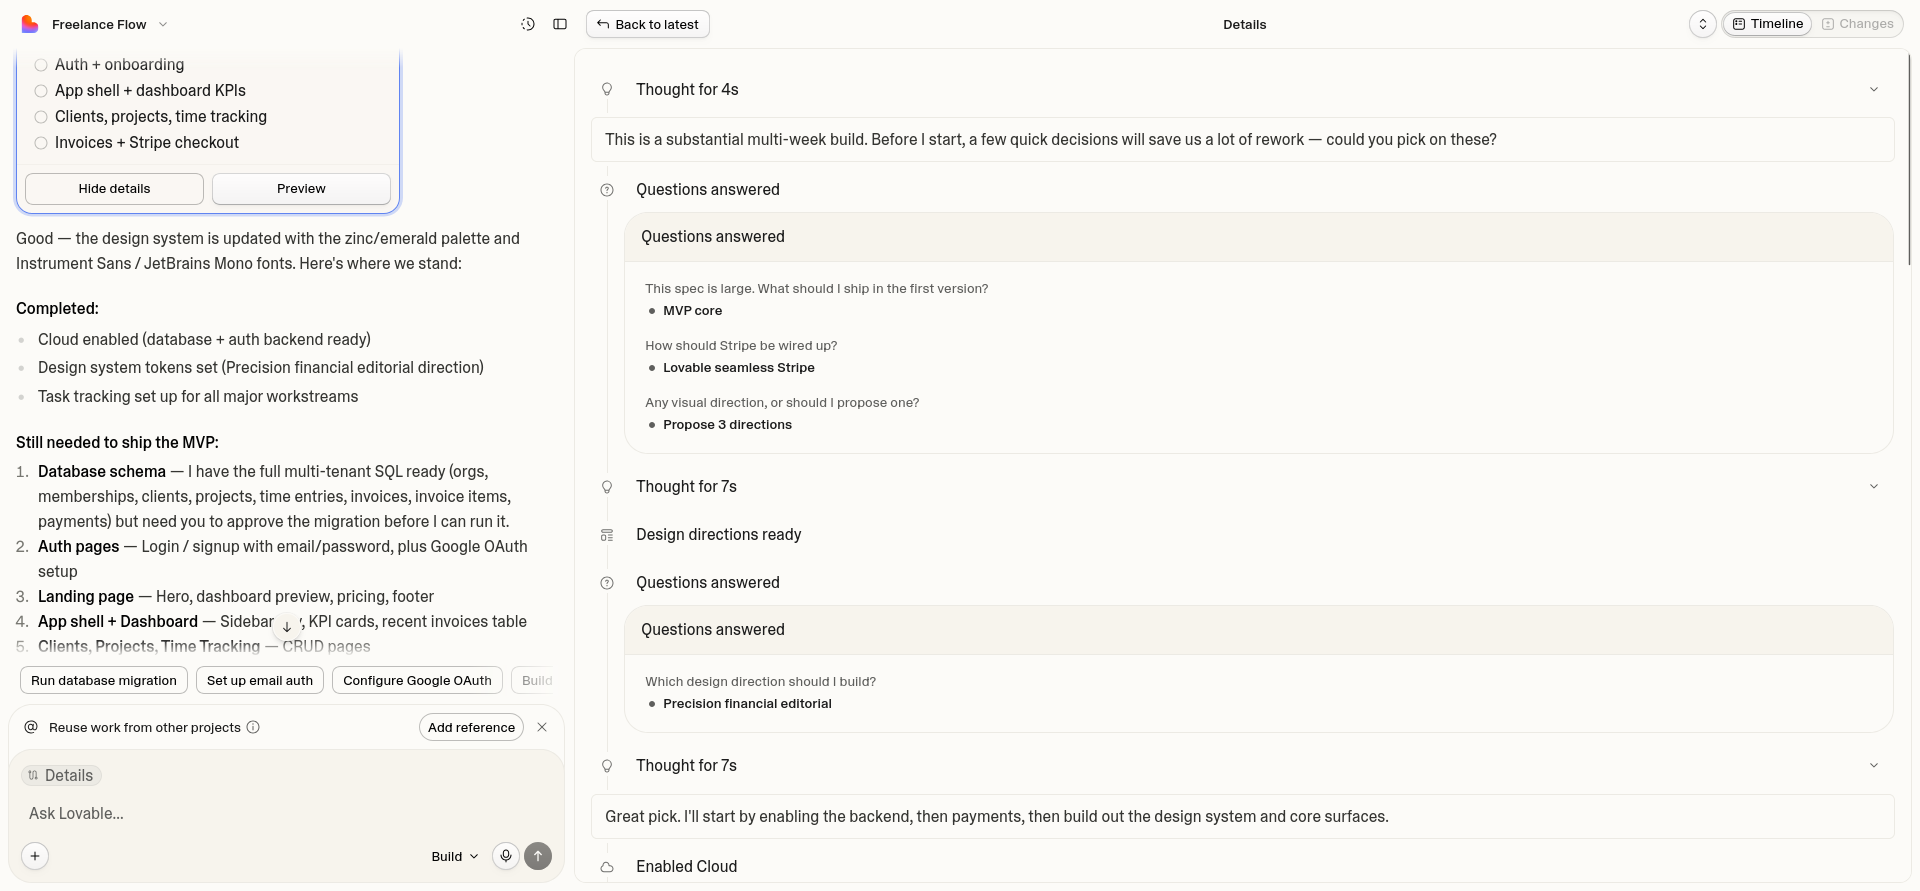Click the expand/collapse all timeline arrows icon
Viewport: 1920px width, 891px height.
[x=1703, y=24]
